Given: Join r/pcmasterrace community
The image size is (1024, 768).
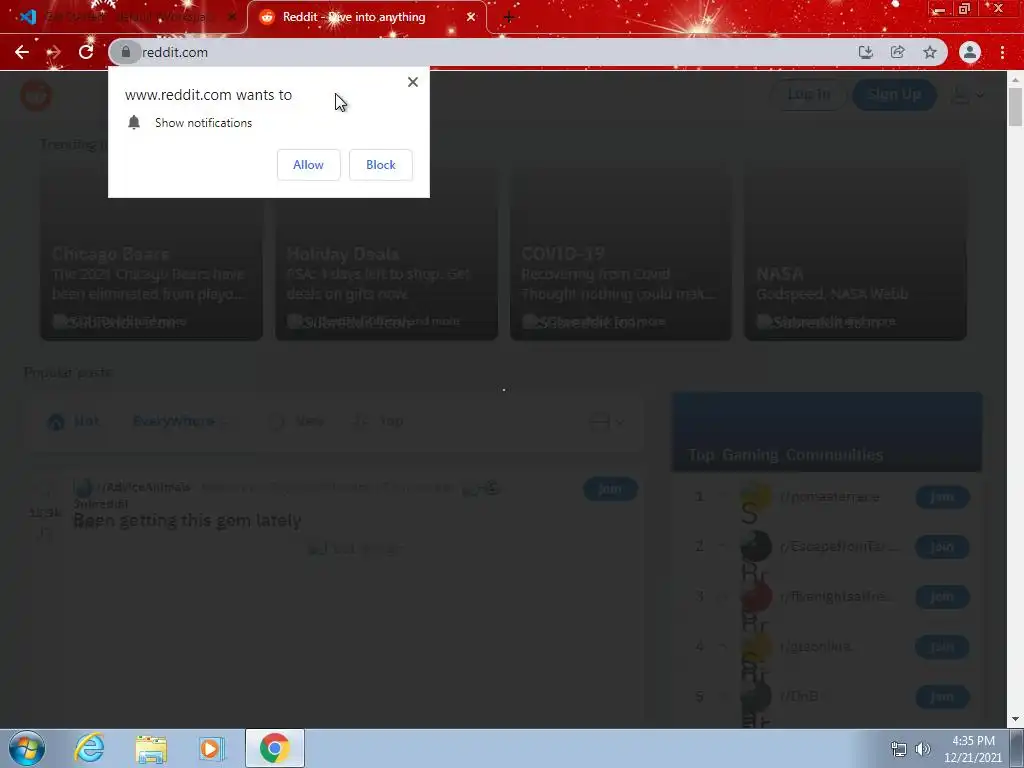Looking at the screenshot, I should [942, 497].
